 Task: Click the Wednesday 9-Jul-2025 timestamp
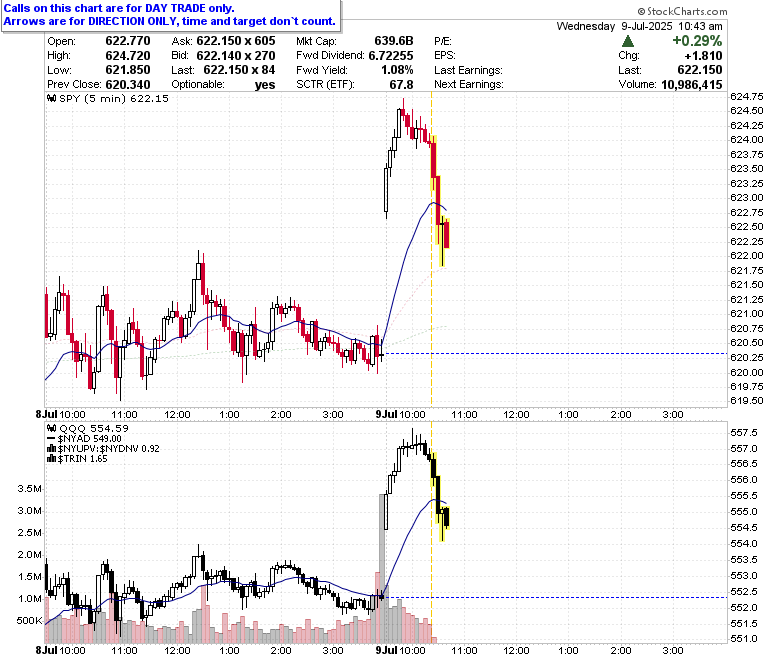click(639, 26)
